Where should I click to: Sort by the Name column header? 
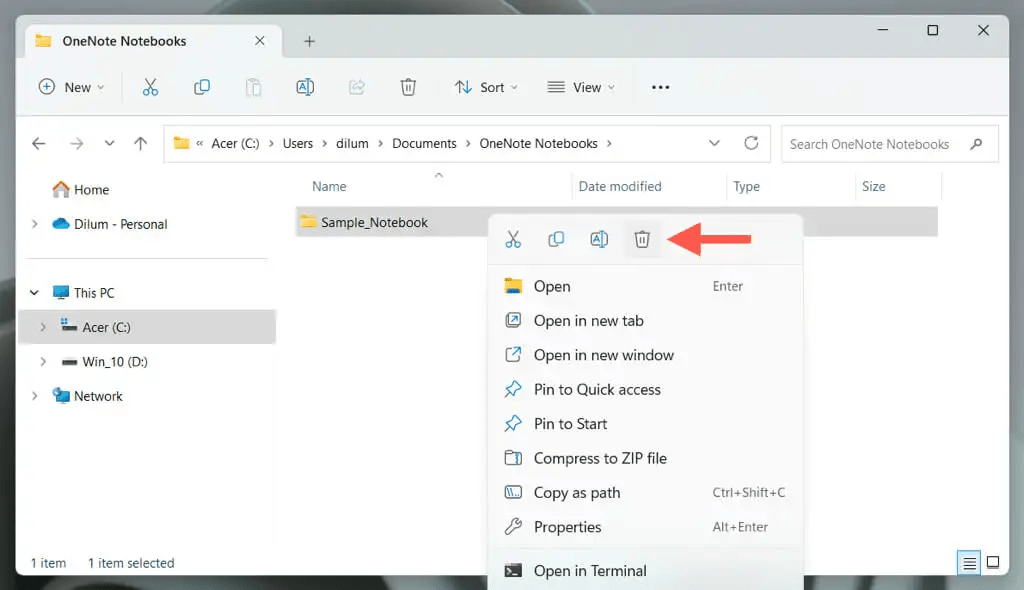click(x=329, y=186)
